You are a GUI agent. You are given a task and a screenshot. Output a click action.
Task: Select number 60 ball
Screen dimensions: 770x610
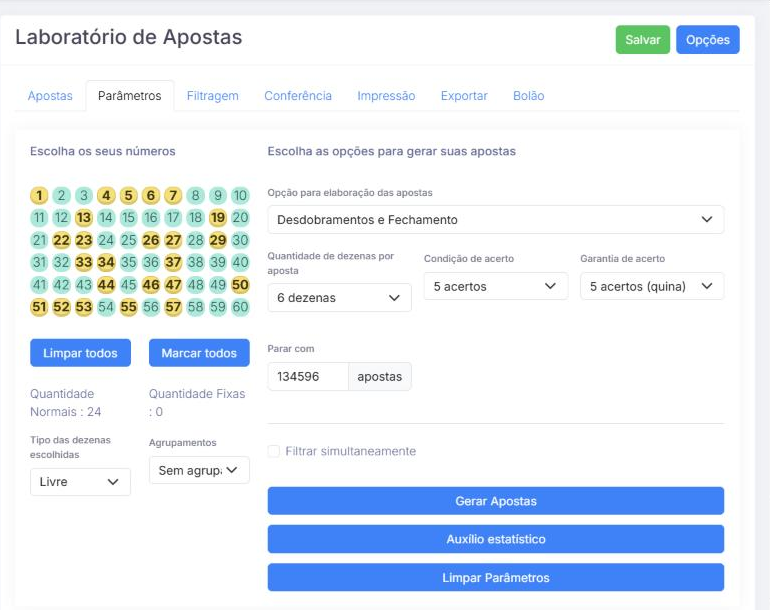(x=240, y=307)
